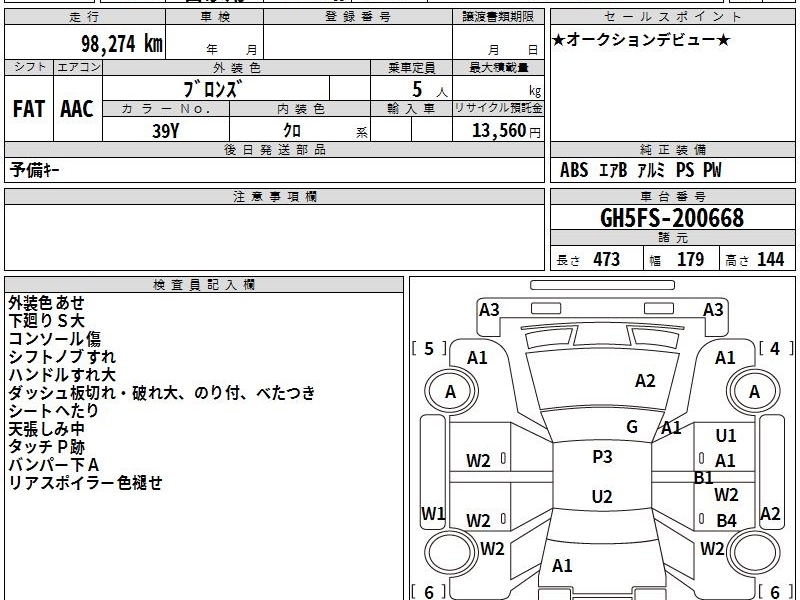Click the PW equipment label
800x600 pixels.
coord(712,170)
